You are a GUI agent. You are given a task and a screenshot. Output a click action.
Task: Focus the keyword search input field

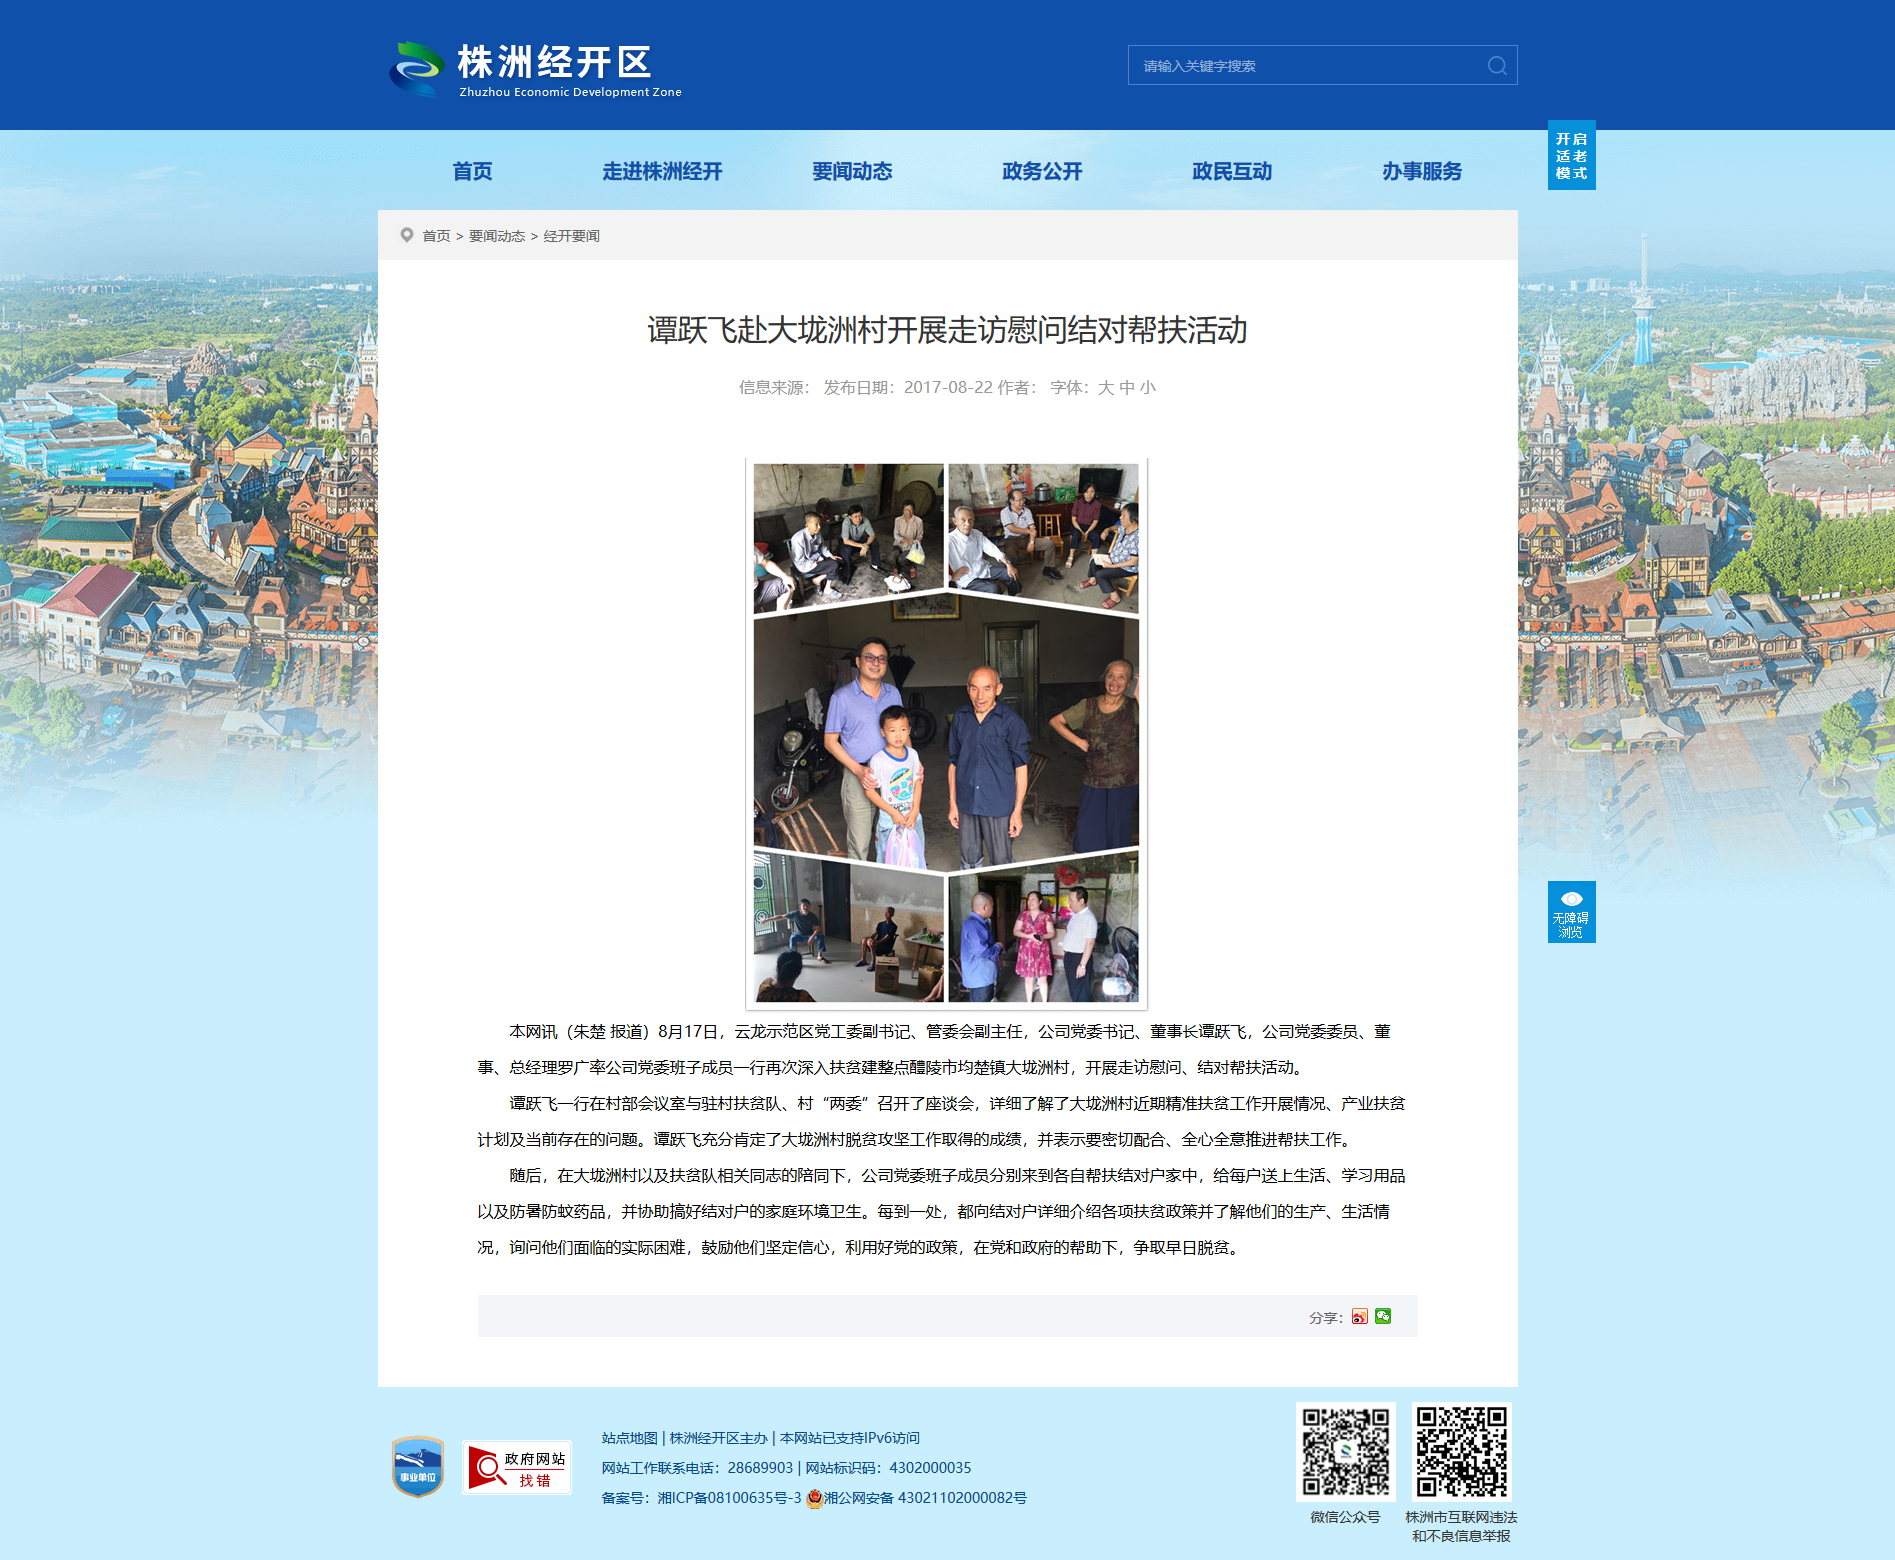[x=1308, y=66]
